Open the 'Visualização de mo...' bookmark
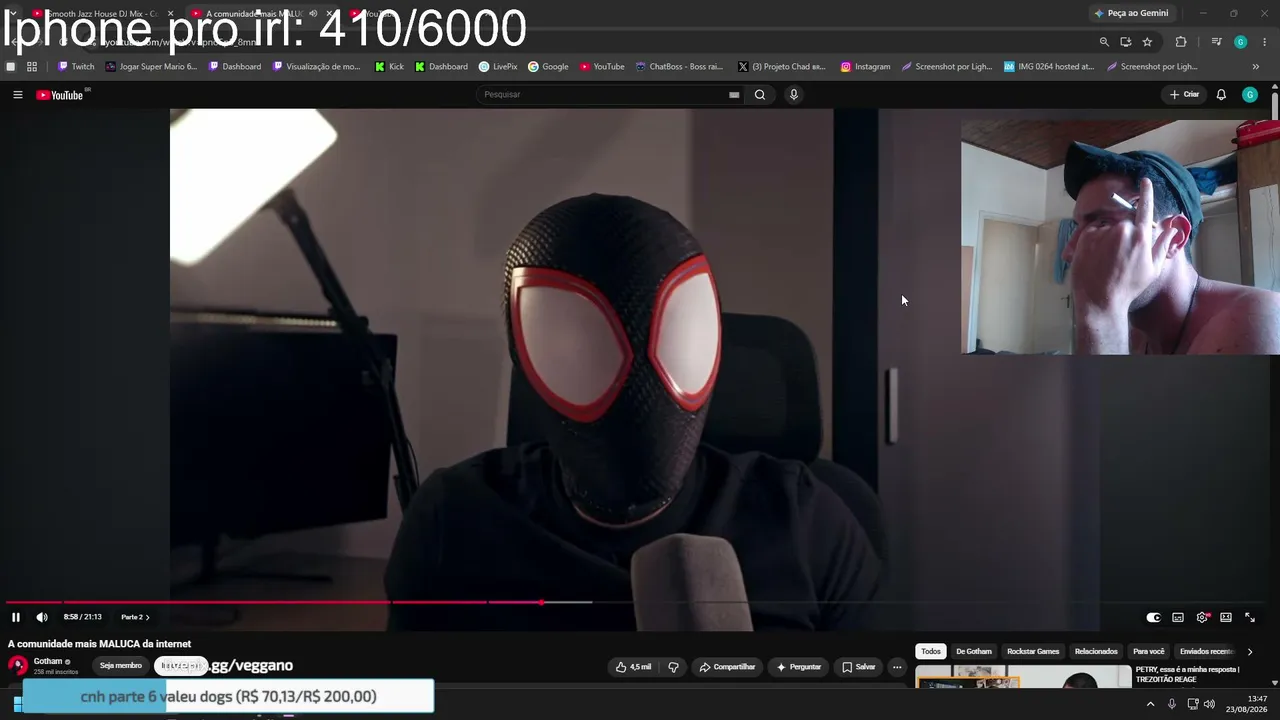Screen dimensions: 1280x720 [x=316, y=67]
